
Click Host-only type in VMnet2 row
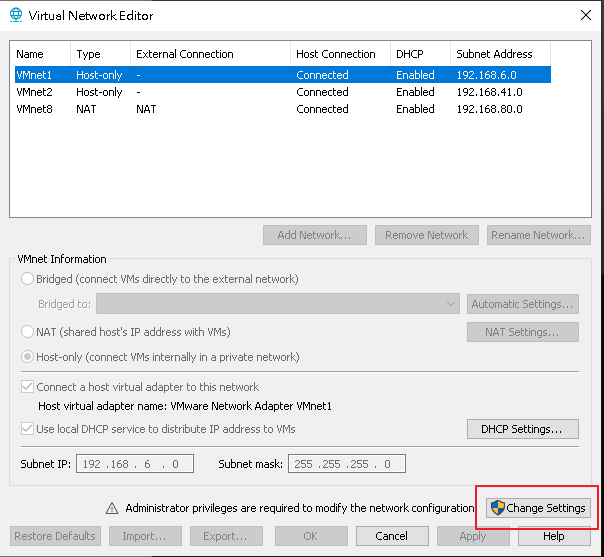pyautogui.click(x=99, y=92)
